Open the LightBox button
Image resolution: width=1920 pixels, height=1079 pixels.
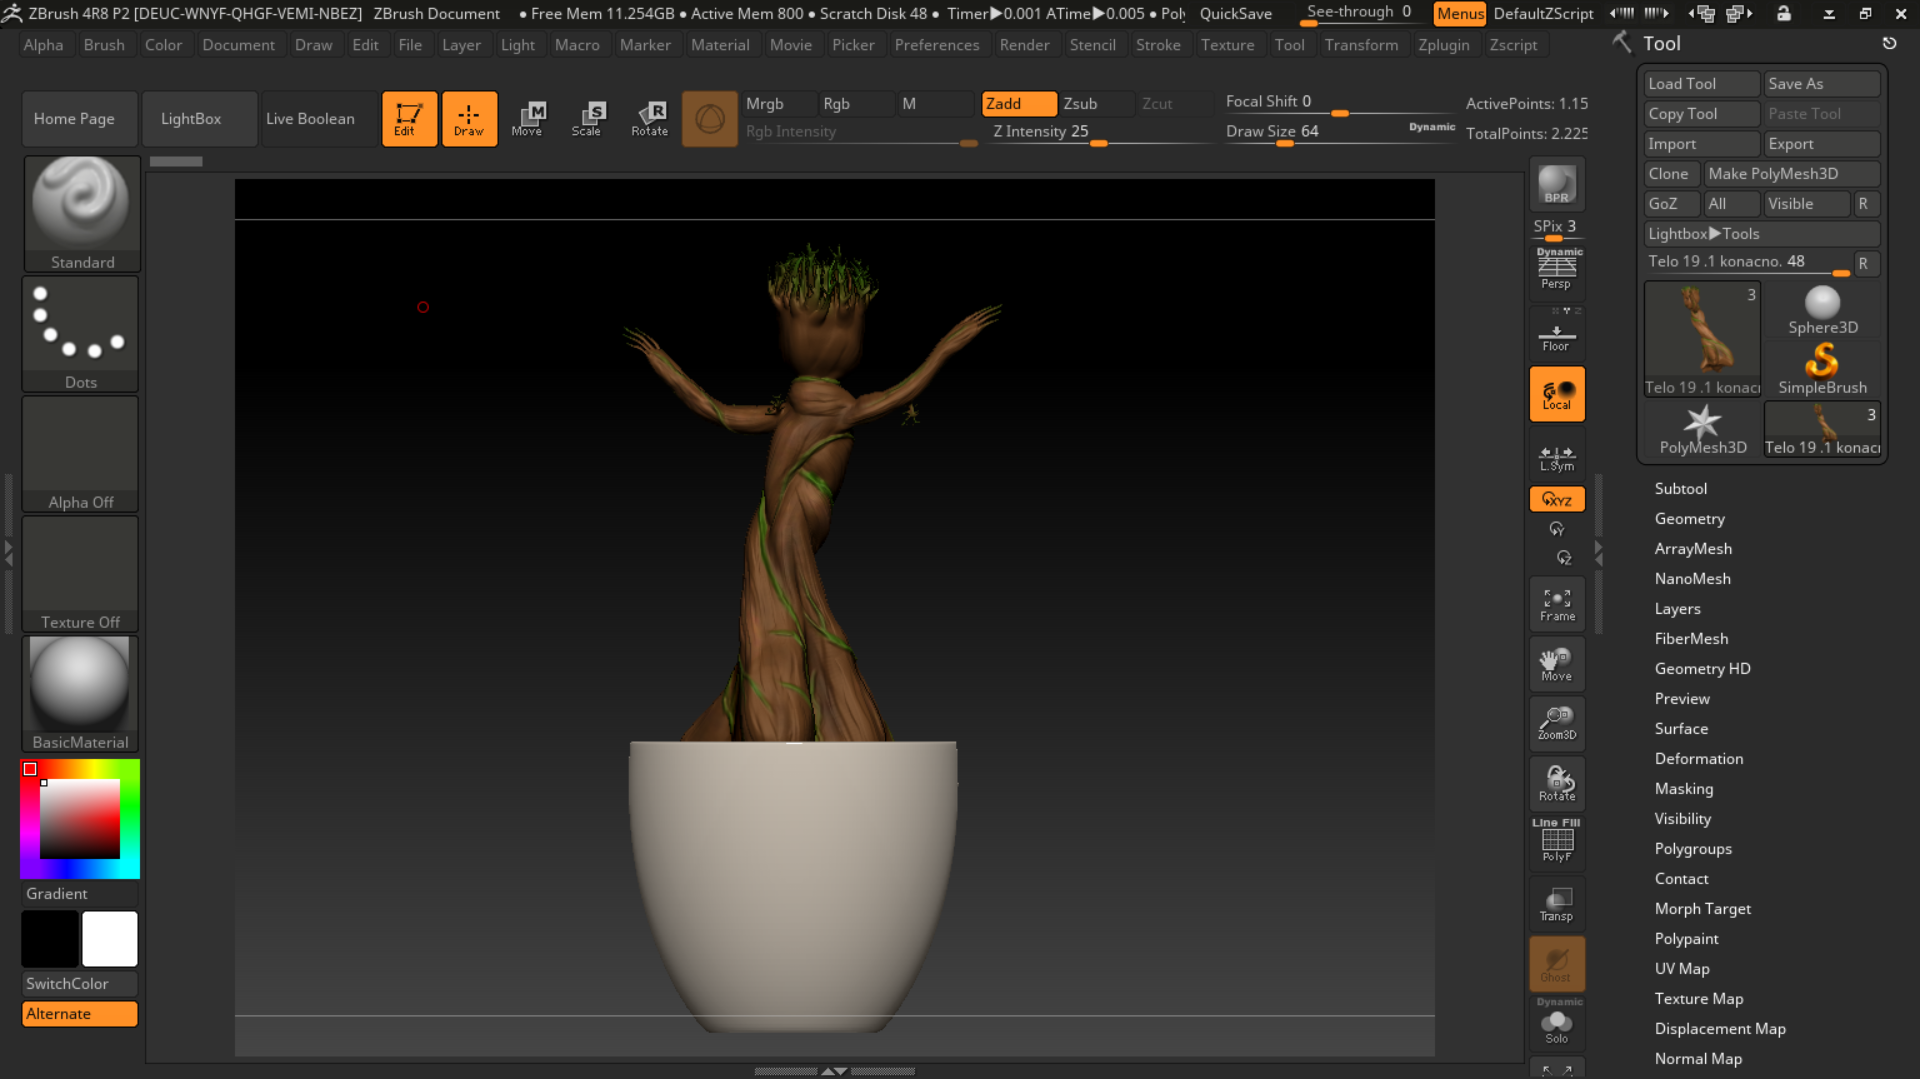pos(200,119)
